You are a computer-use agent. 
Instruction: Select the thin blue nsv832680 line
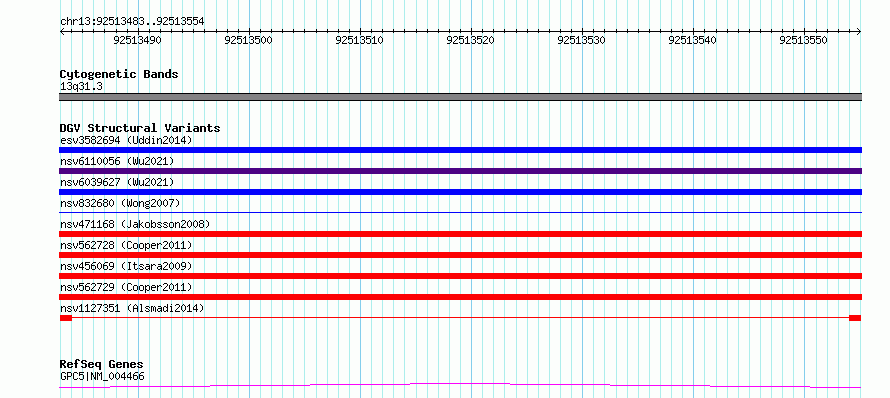[460, 212]
